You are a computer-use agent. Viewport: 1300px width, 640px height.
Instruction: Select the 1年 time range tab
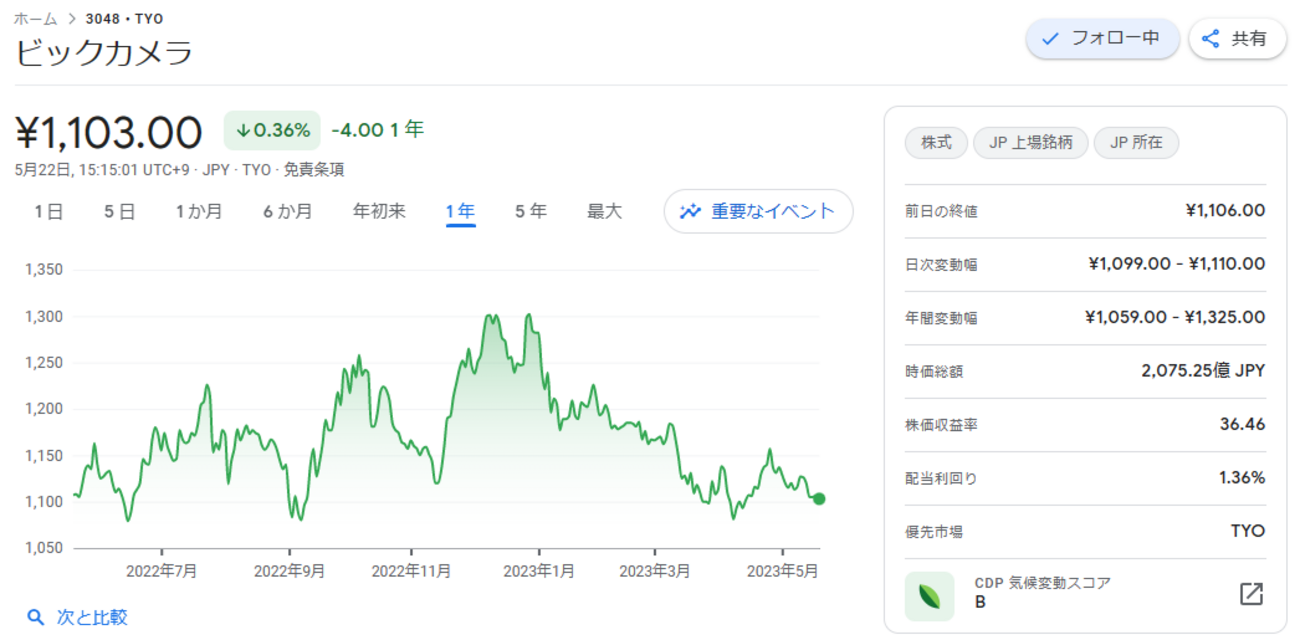tap(460, 211)
